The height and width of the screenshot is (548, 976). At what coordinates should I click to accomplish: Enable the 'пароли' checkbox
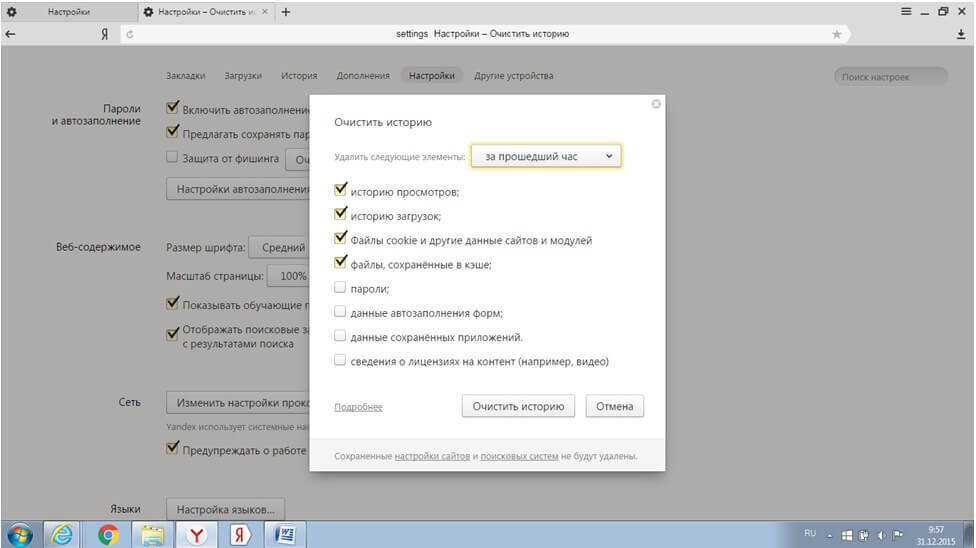tap(341, 288)
